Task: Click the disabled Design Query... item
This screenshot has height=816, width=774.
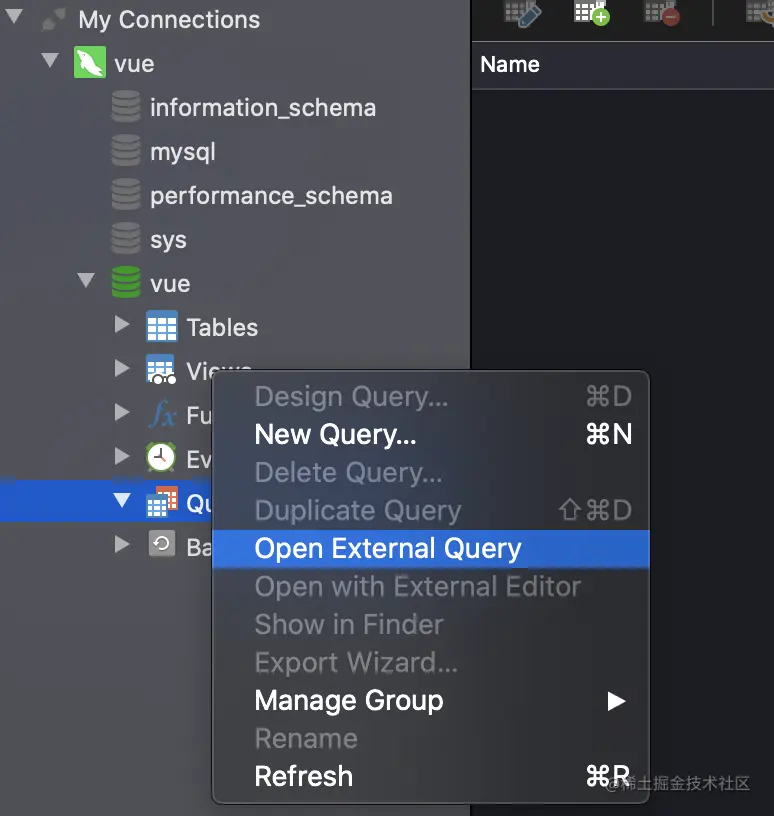Action: pos(431,397)
